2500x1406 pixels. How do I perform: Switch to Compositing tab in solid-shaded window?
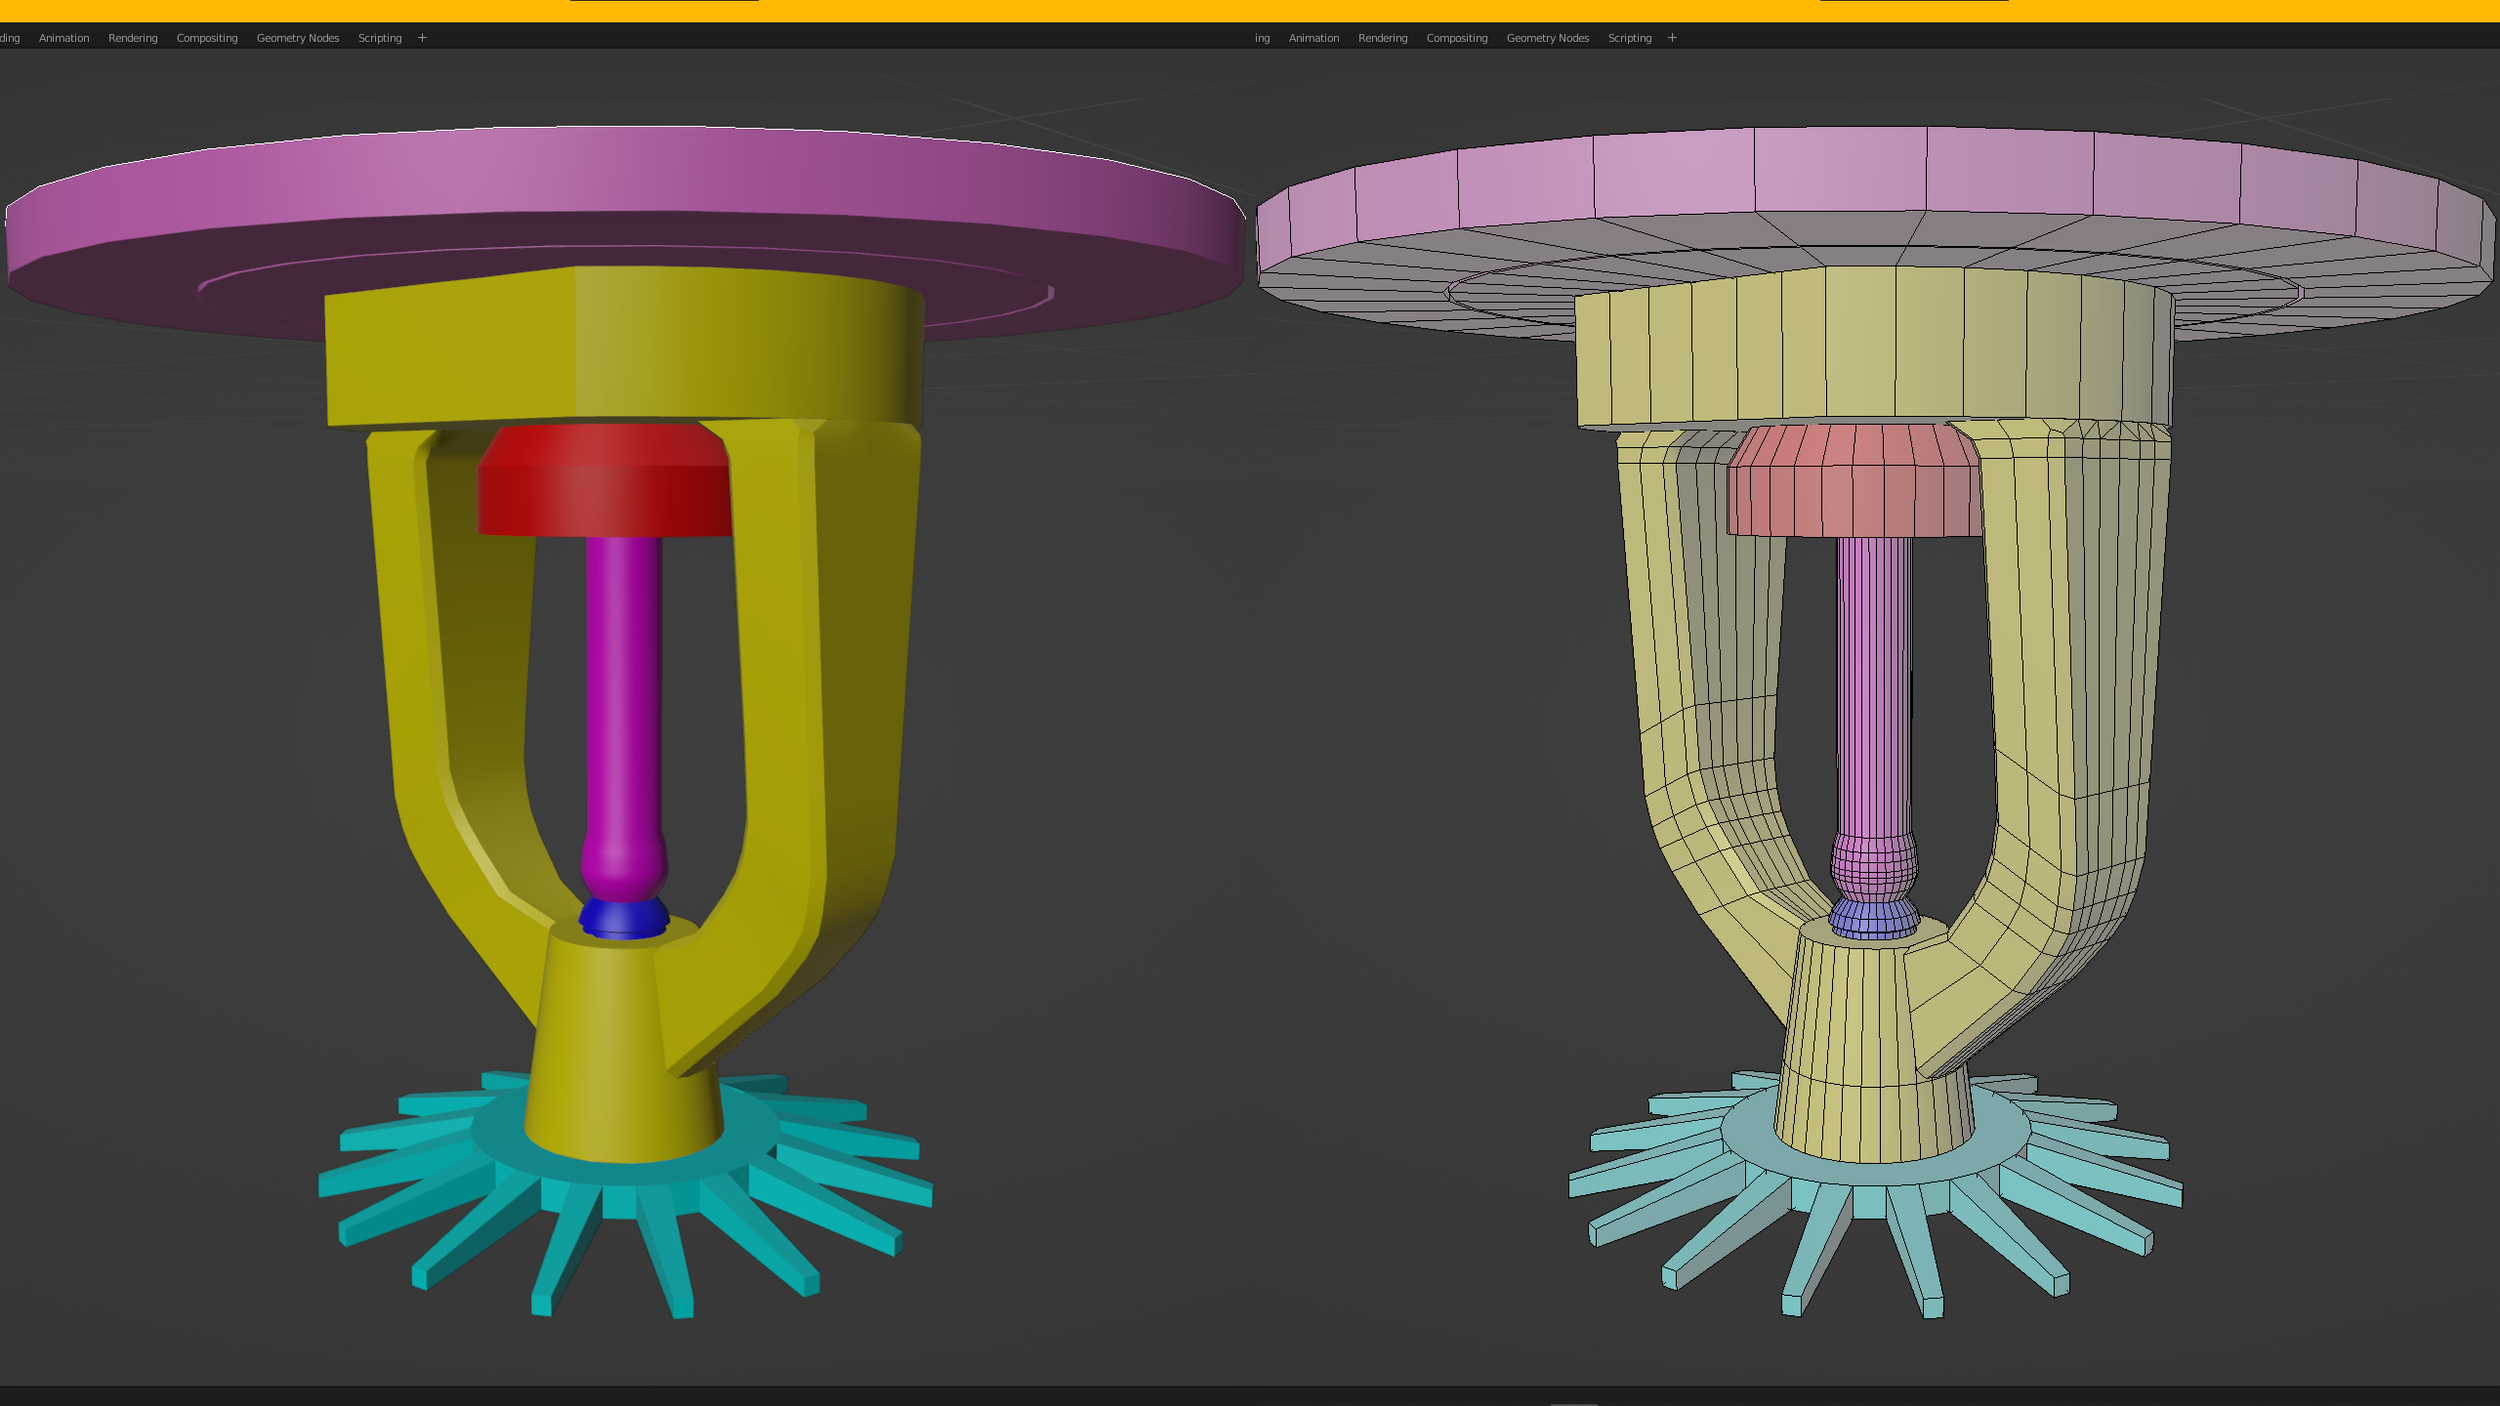pos(207,38)
